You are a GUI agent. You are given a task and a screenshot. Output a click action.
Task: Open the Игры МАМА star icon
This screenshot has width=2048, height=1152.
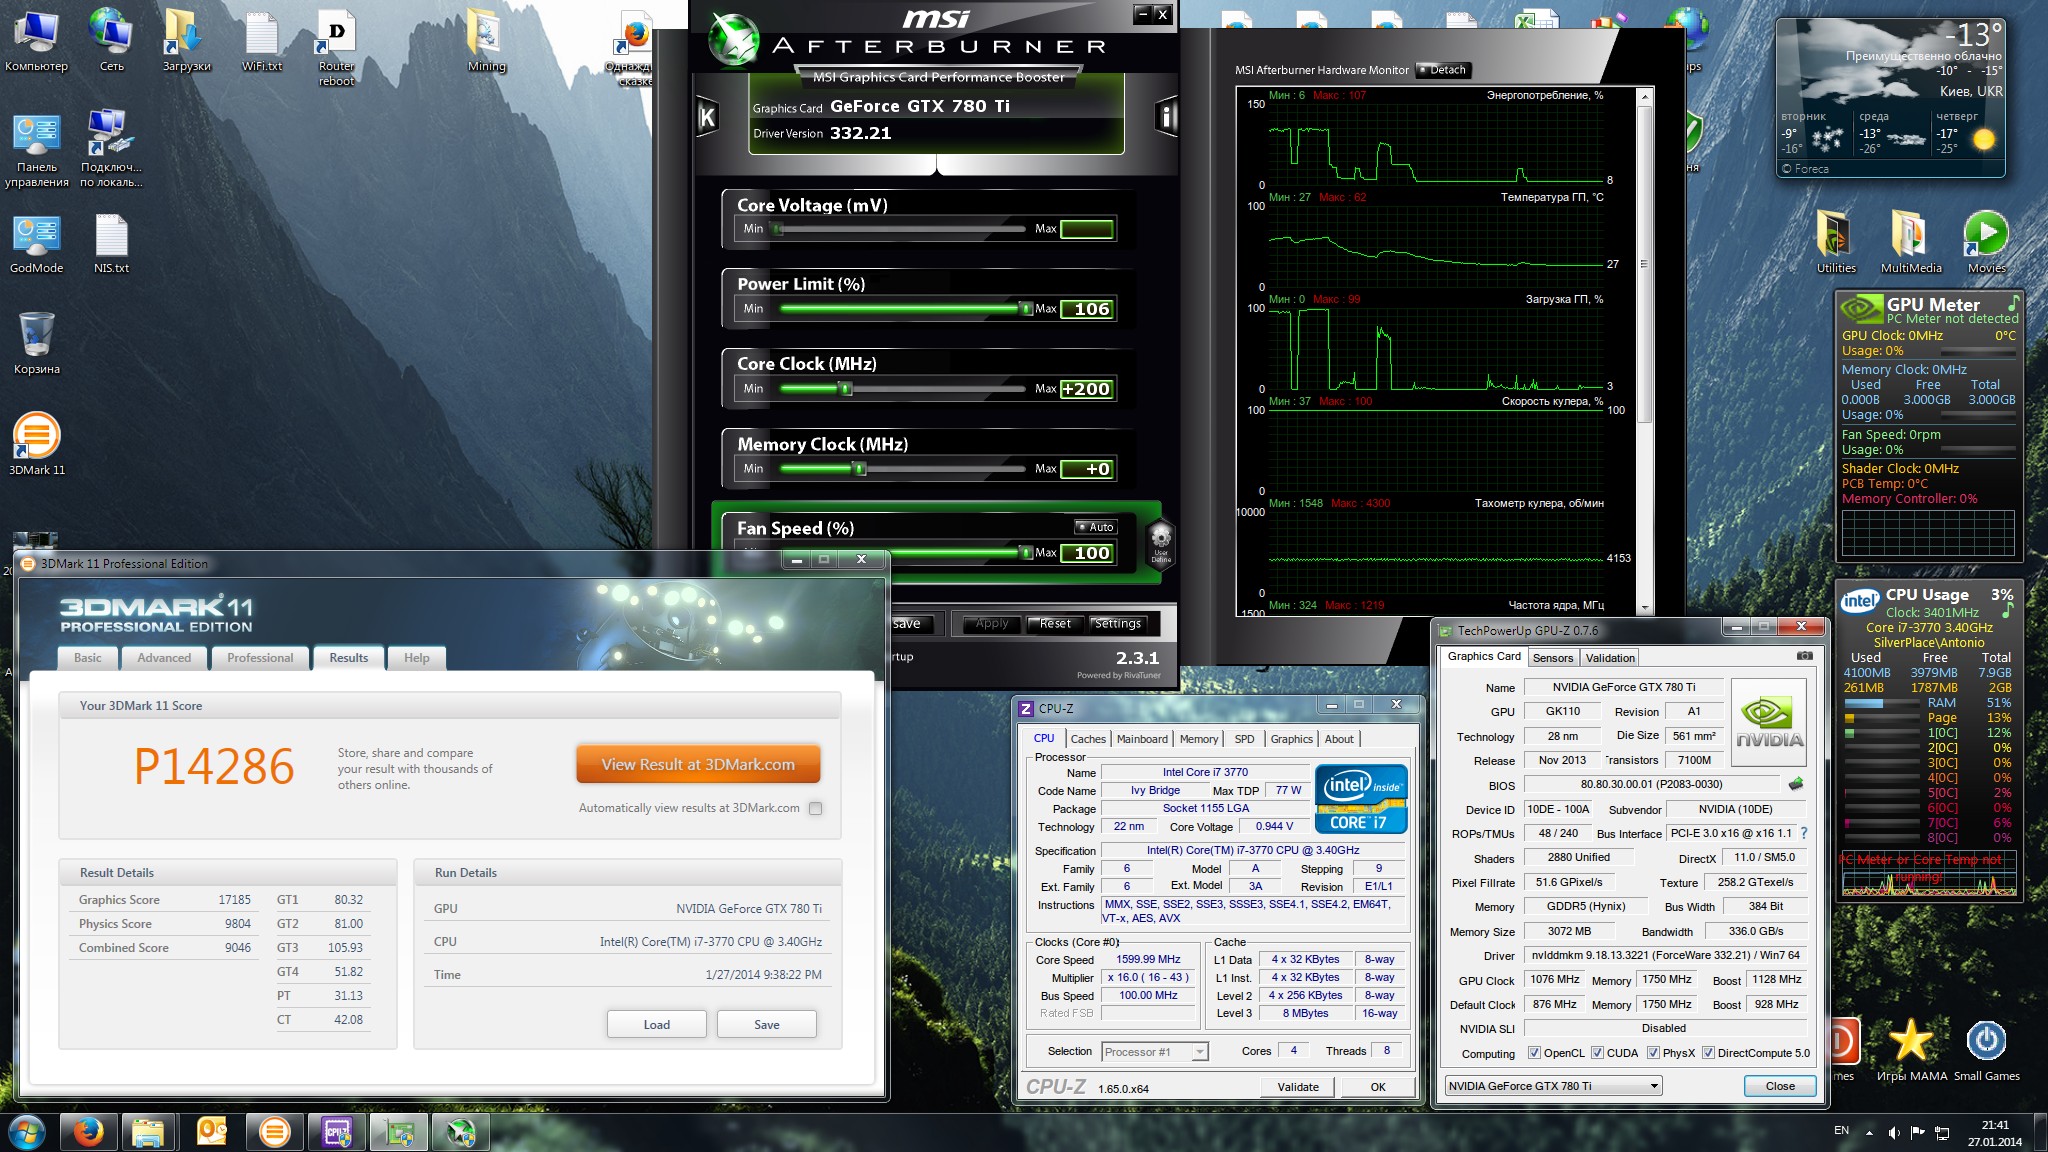[x=1911, y=1049]
